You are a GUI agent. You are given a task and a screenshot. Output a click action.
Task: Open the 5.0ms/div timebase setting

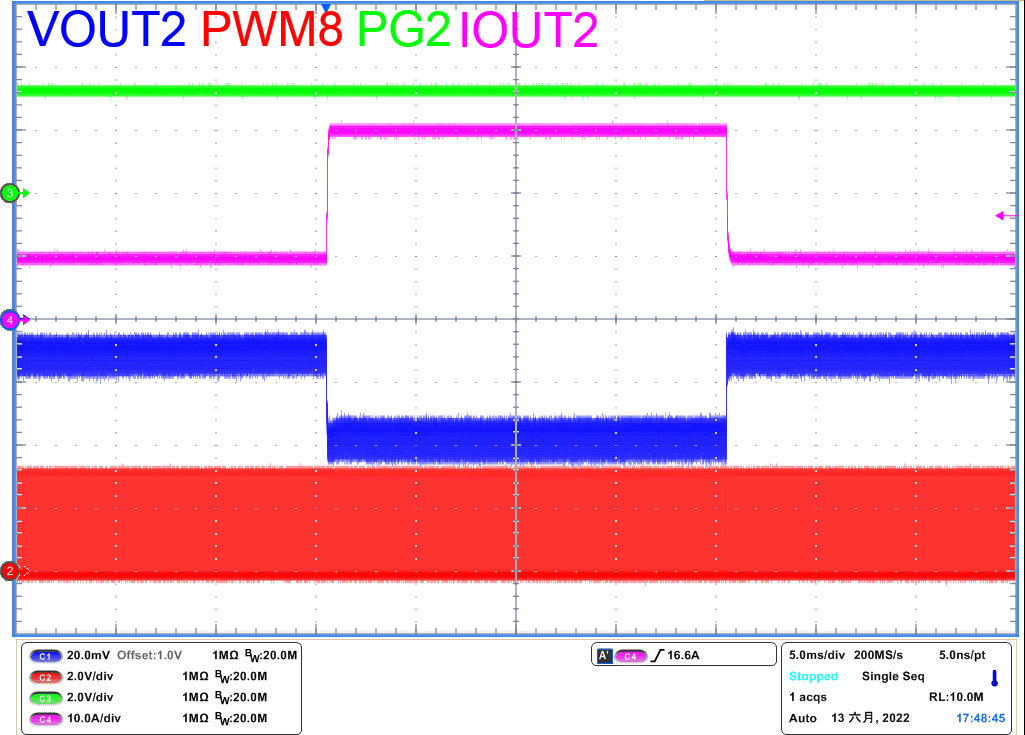(x=814, y=655)
